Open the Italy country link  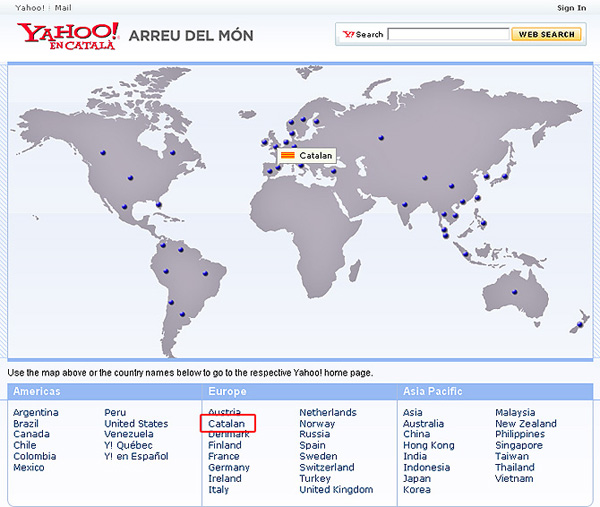[x=218, y=489]
